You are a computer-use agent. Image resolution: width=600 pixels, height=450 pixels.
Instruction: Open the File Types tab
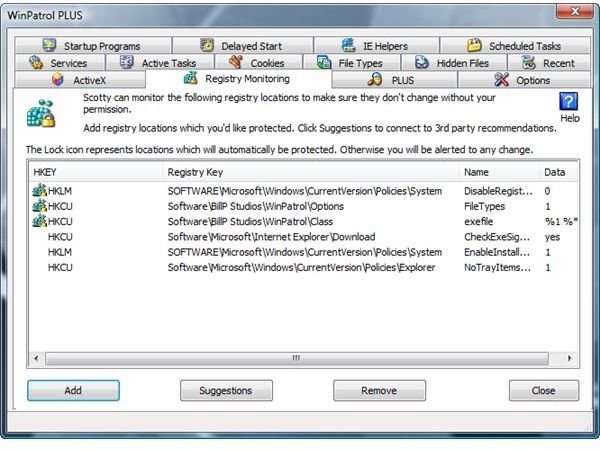click(x=351, y=63)
